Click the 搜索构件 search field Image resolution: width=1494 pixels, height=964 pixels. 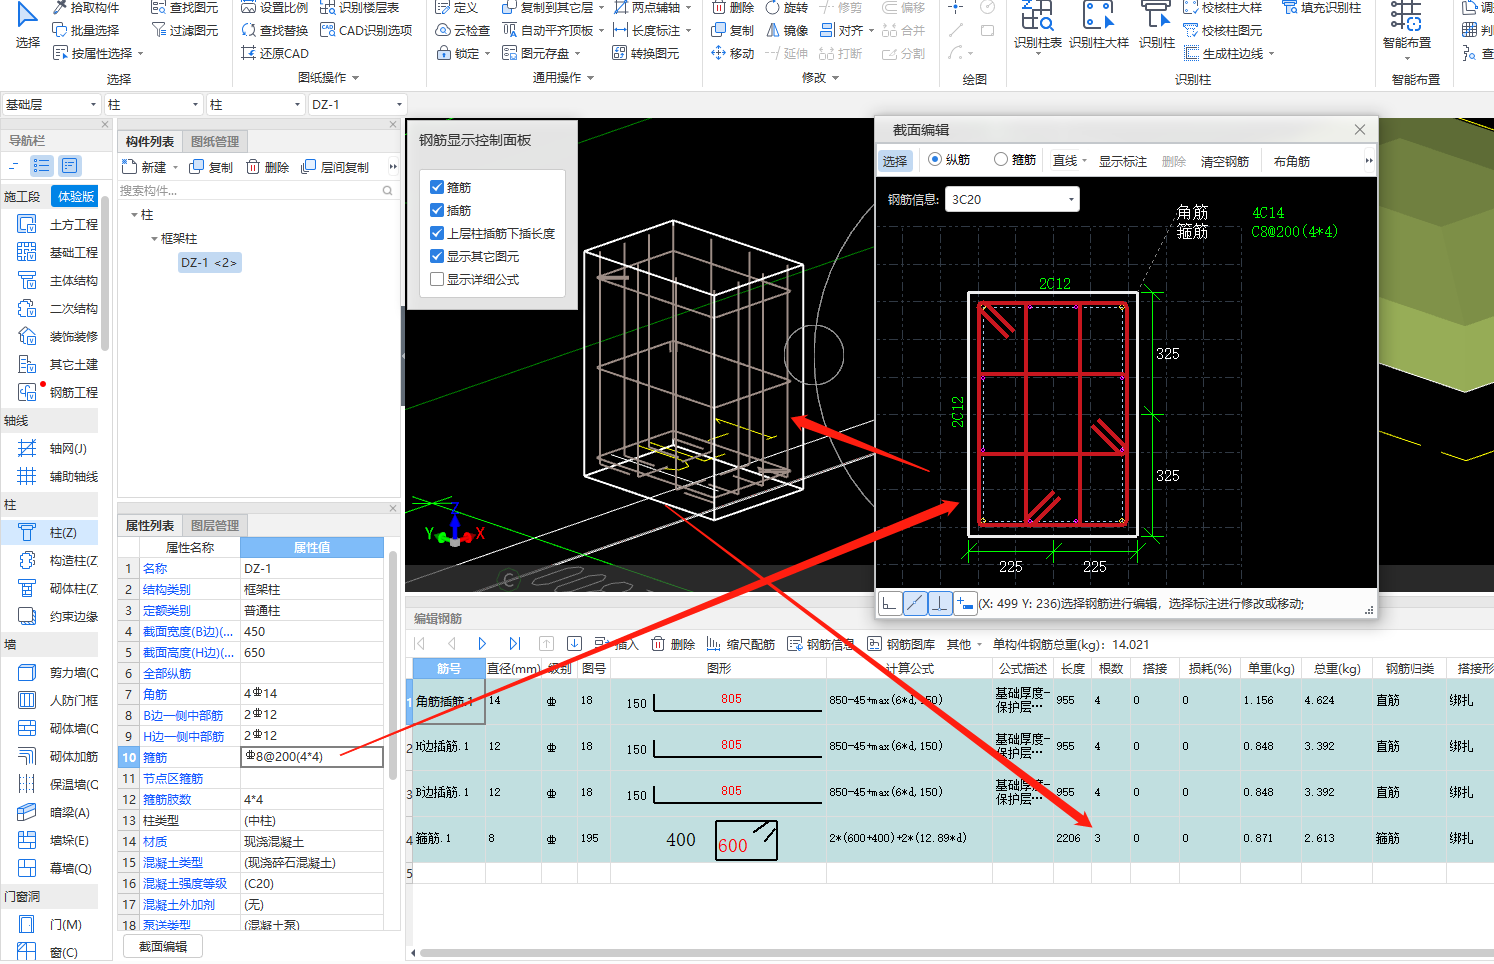pos(257,190)
